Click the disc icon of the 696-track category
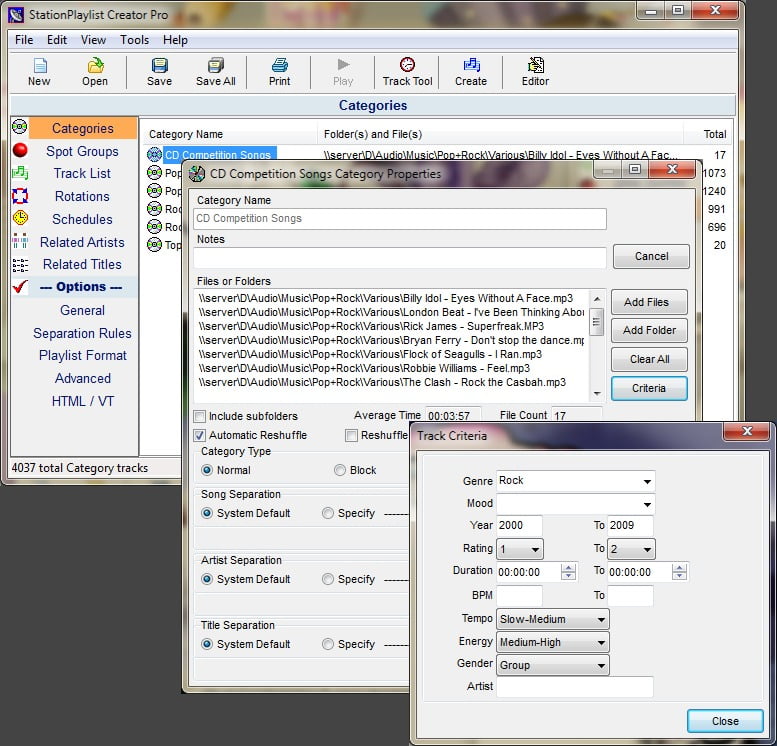Viewport: 777px width, 746px height. pos(155,227)
